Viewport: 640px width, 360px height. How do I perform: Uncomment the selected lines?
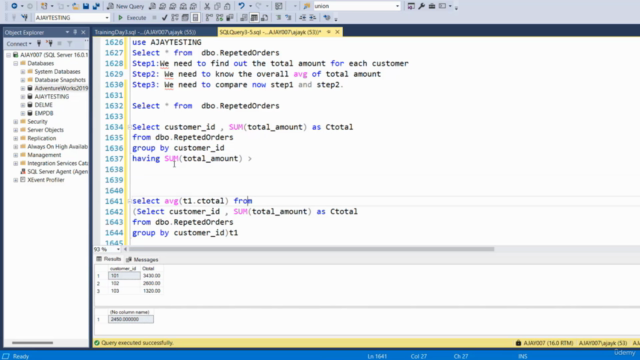[288, 18]
